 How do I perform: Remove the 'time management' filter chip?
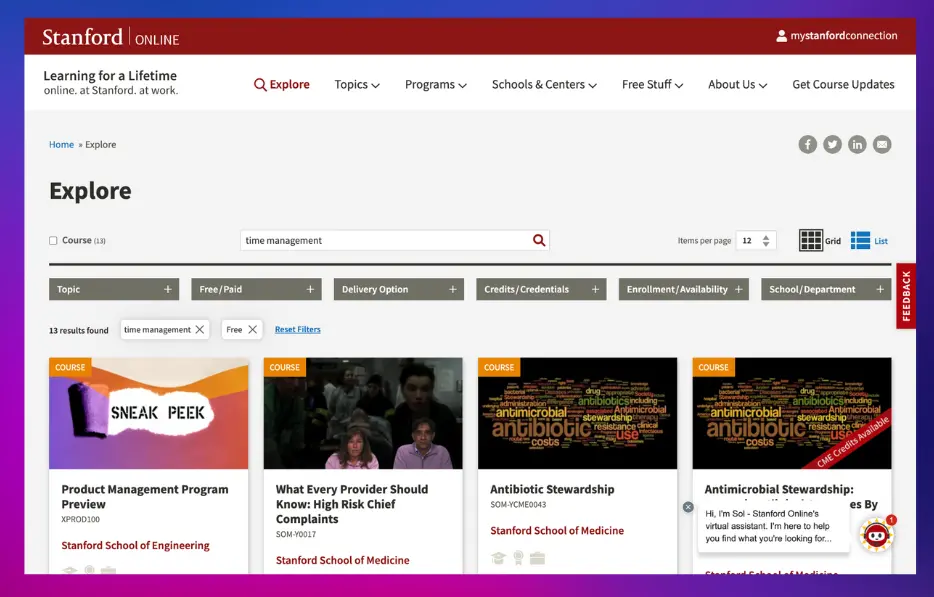tap(200, 329)
